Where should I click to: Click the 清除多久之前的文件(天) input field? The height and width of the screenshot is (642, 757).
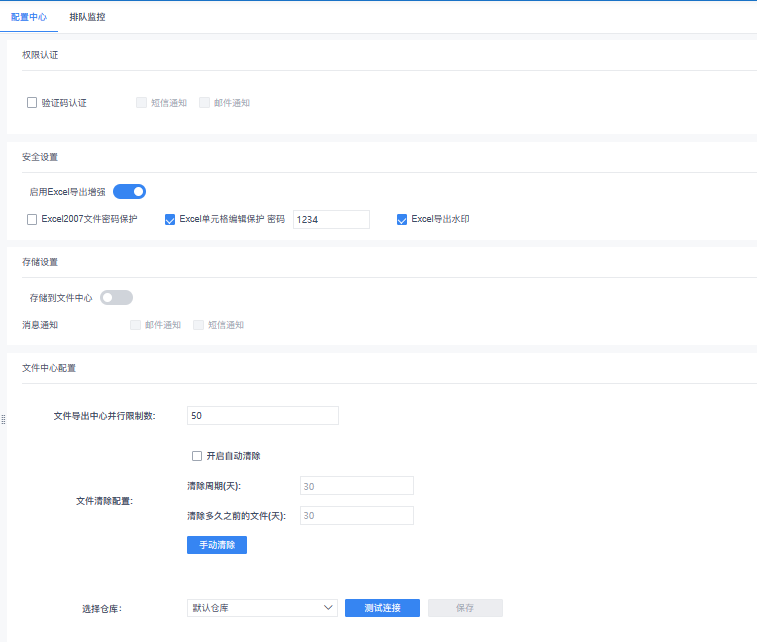pos(357,516)
